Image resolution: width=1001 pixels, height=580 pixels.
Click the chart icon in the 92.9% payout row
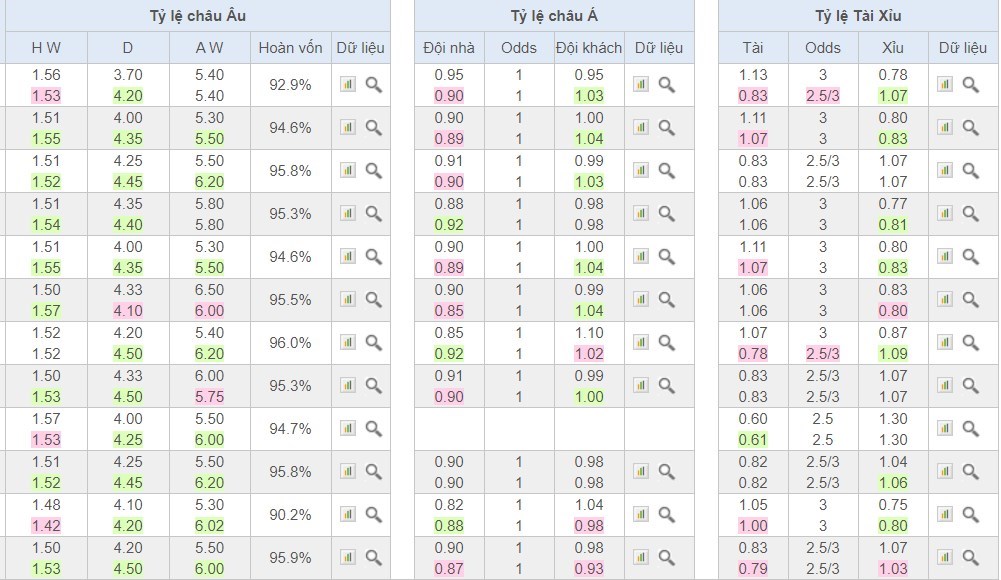coord(348,85)
